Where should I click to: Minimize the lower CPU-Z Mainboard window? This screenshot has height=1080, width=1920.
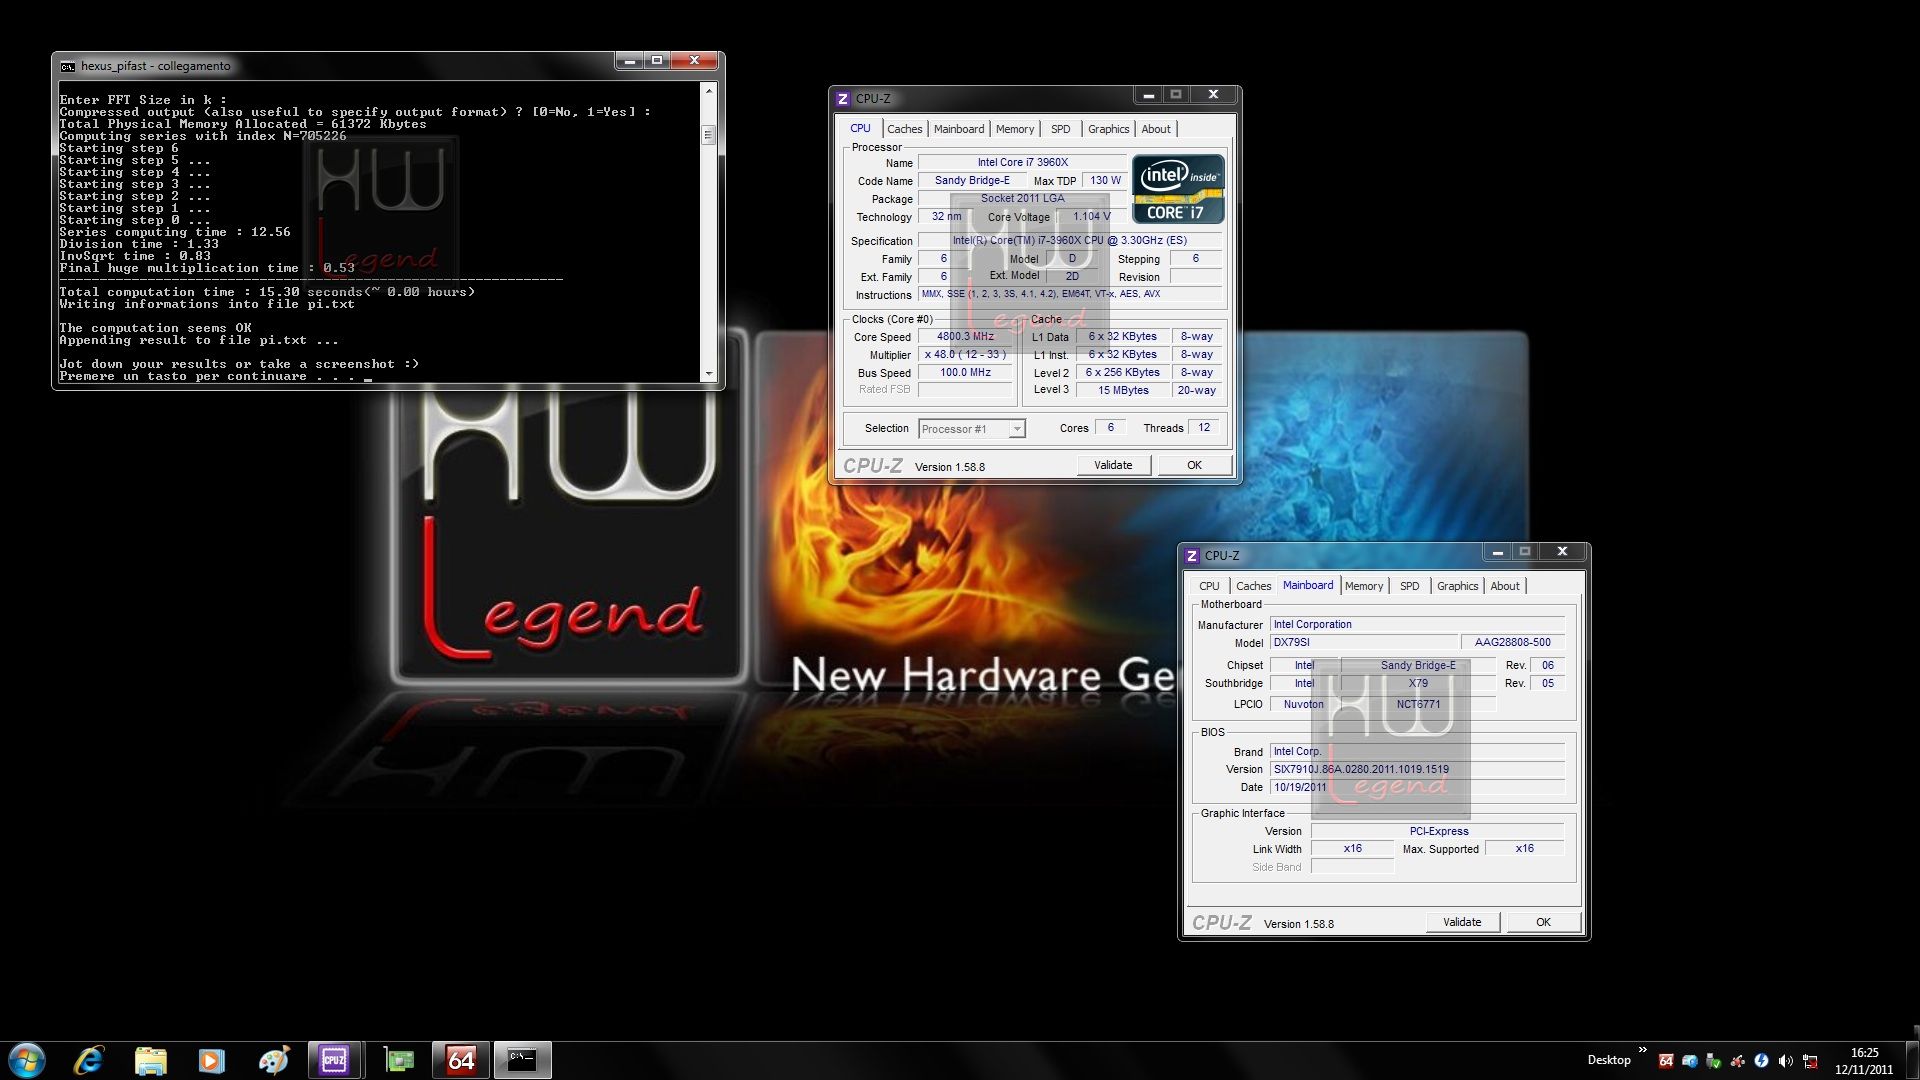1497,551
